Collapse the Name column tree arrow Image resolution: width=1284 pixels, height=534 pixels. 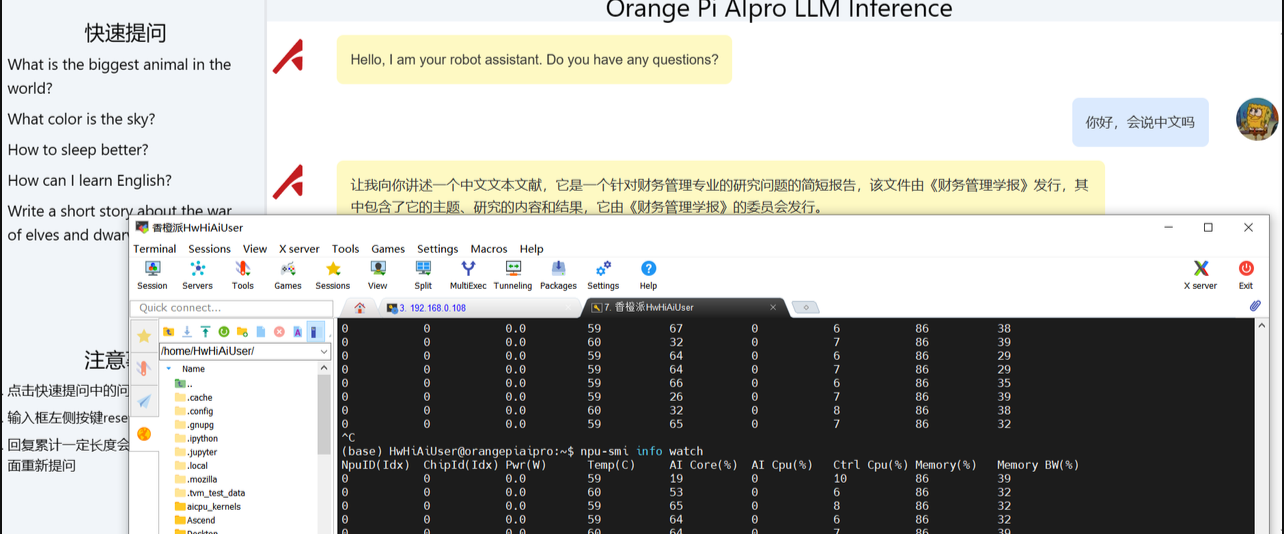click(168, 369)
